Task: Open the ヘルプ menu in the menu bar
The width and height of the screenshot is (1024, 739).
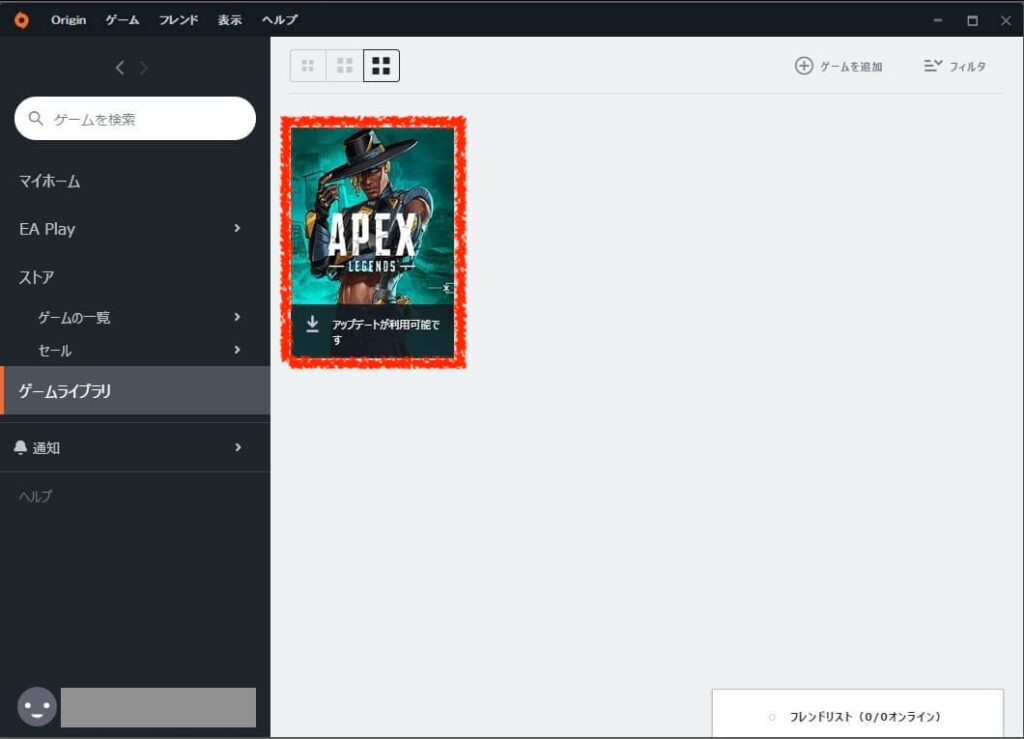Action: point(280,20)
